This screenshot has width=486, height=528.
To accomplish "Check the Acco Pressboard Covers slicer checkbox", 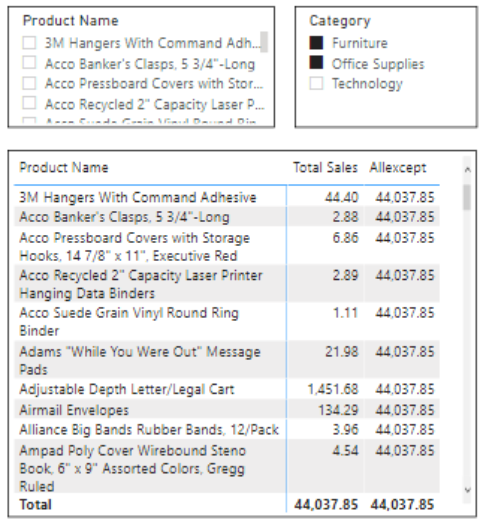I will pyautogui.click(x=29, y=83).
